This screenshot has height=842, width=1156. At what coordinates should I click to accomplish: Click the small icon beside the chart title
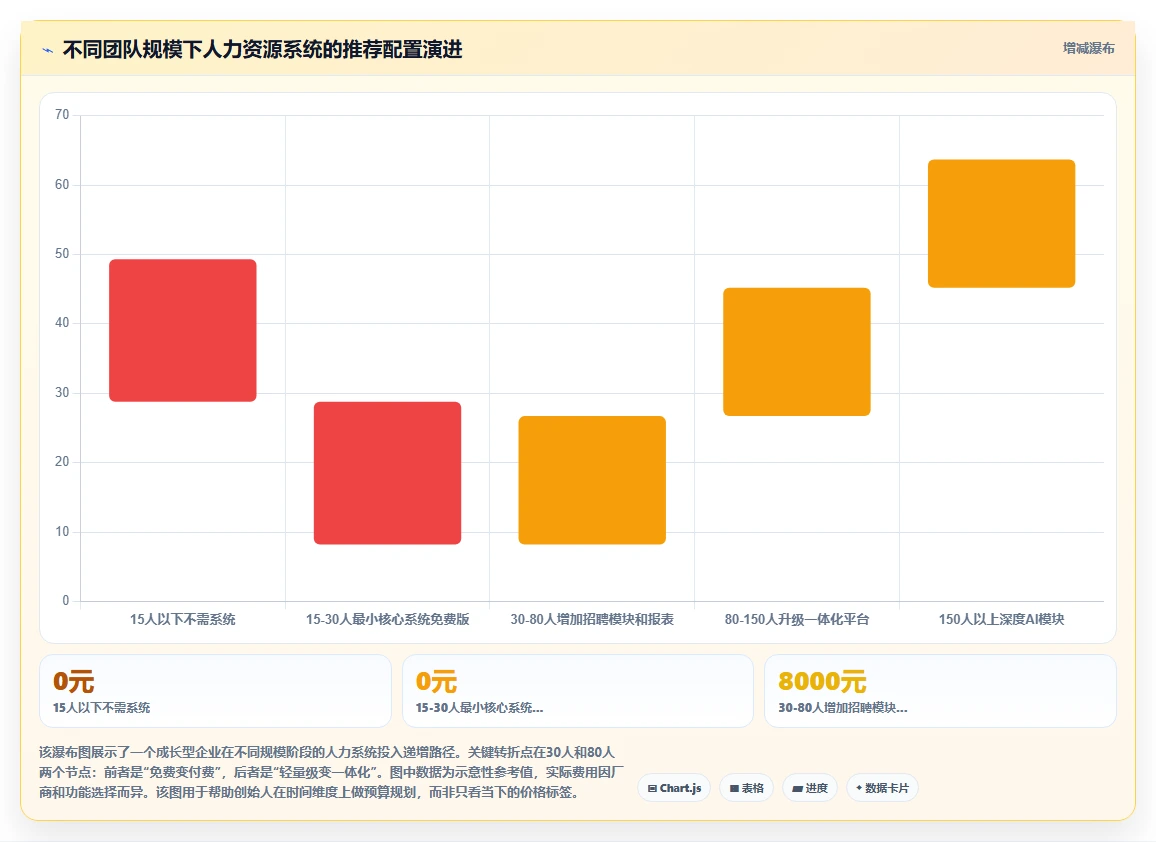coord(48,50)
